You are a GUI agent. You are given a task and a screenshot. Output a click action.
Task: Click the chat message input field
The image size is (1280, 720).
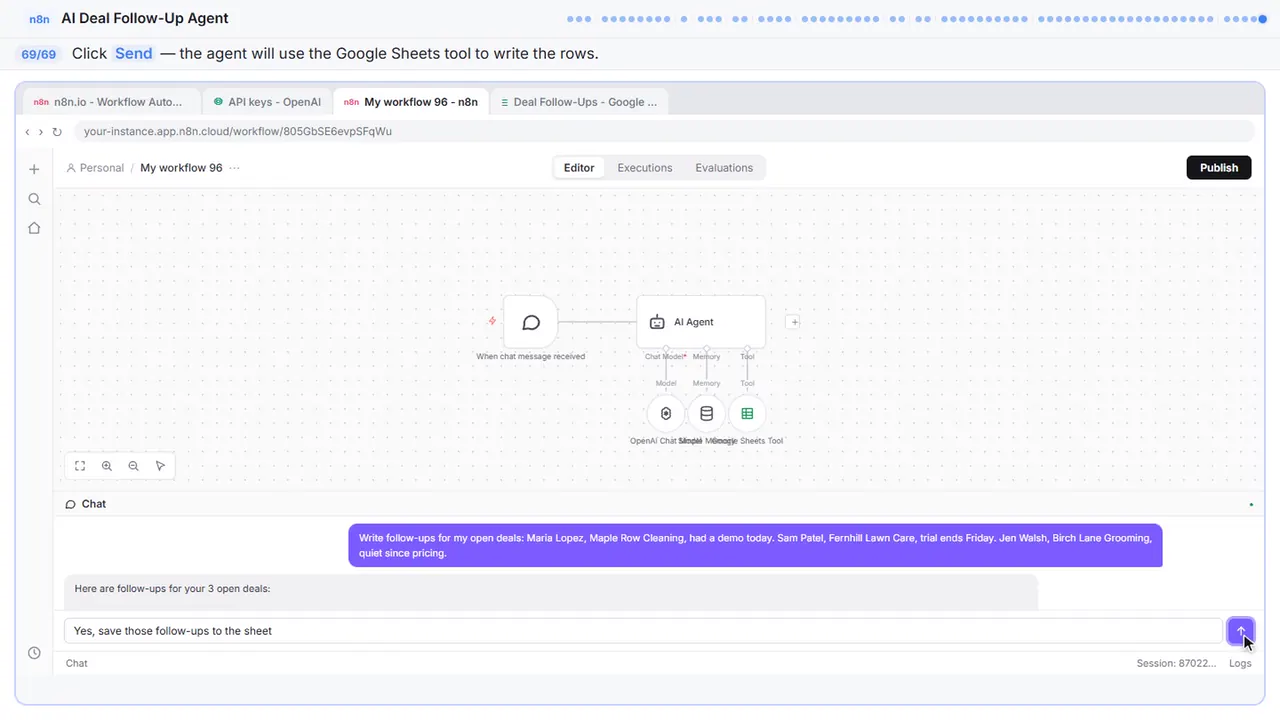(645, 631)
